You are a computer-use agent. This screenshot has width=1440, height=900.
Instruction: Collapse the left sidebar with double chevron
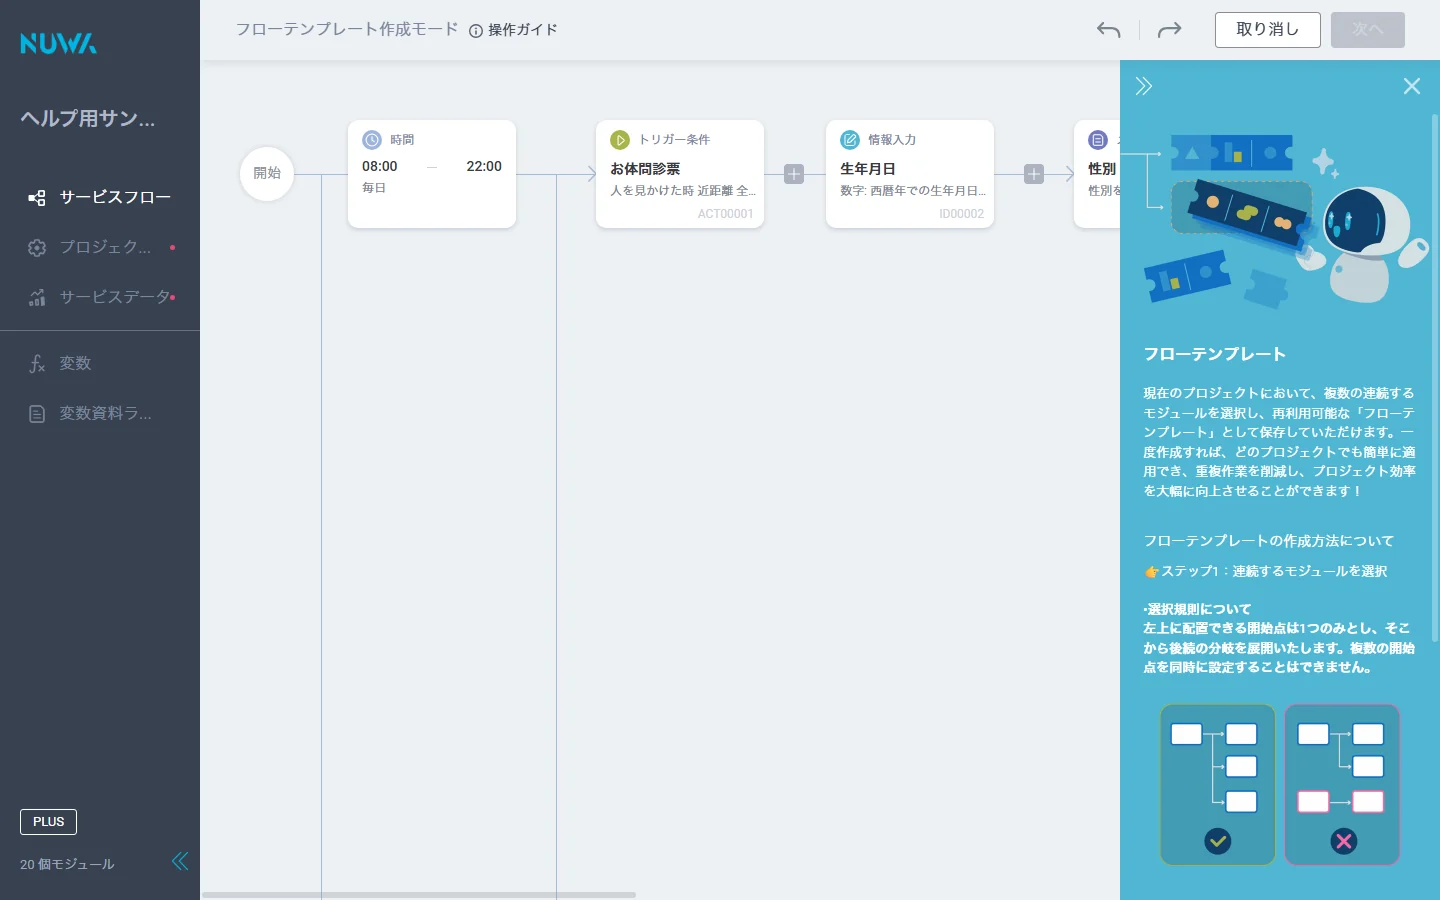click(180, 862)
